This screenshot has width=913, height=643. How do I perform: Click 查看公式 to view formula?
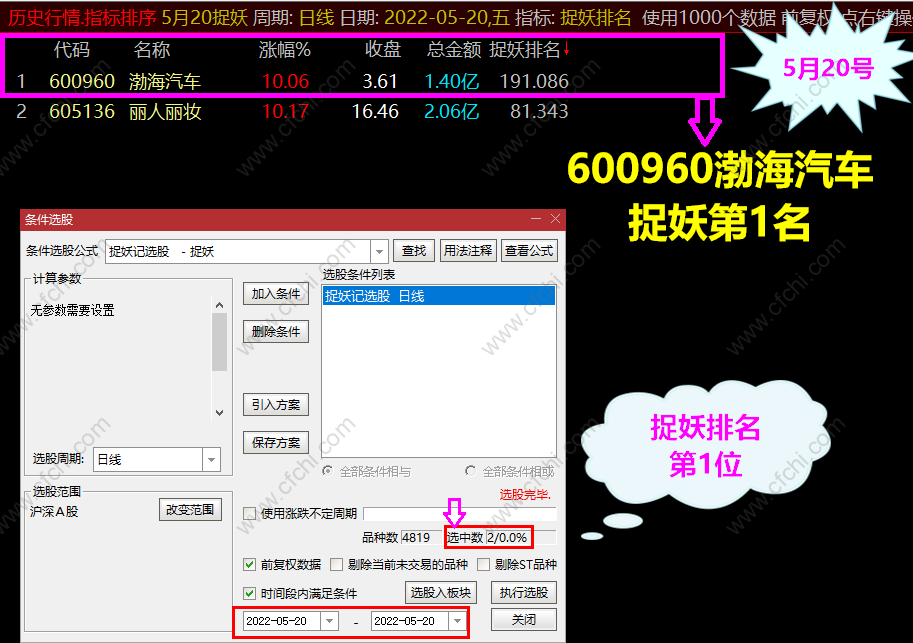point(529,251)
